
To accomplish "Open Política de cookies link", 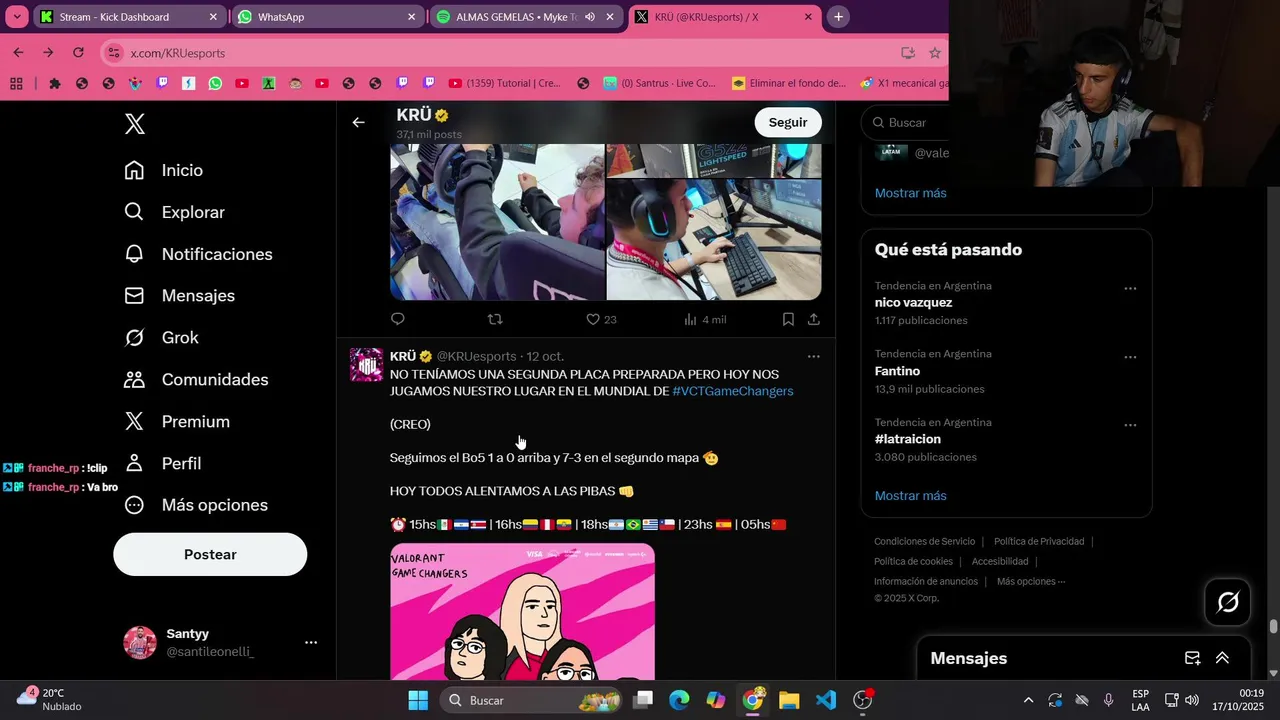I will [913, 562].
